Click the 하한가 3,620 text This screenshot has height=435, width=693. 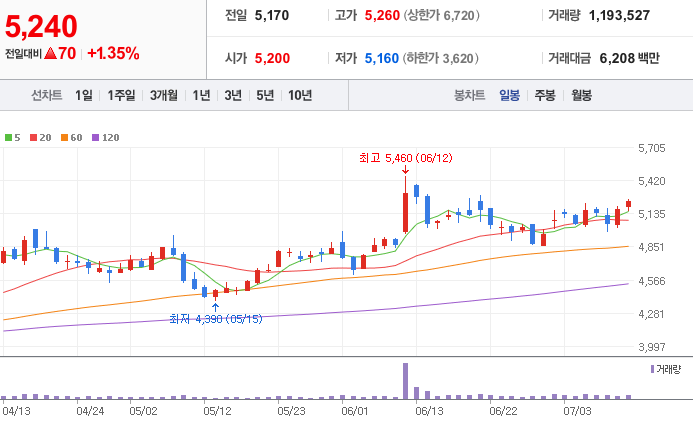pos(441,58)
